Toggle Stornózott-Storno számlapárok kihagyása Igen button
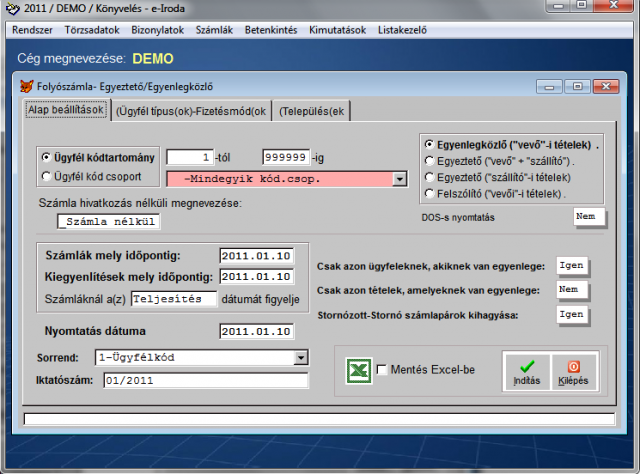640x474 pixels. tap(572, 314)
